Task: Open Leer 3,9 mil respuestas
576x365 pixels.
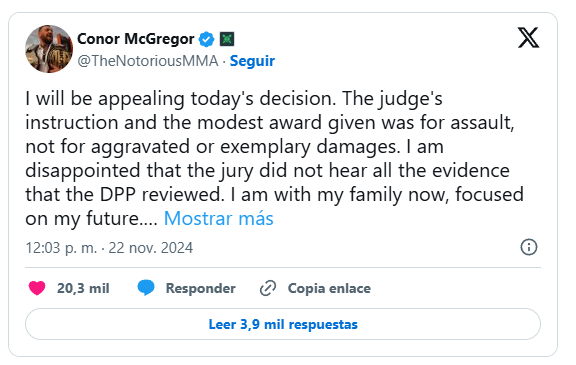Action: click(283, 324)
